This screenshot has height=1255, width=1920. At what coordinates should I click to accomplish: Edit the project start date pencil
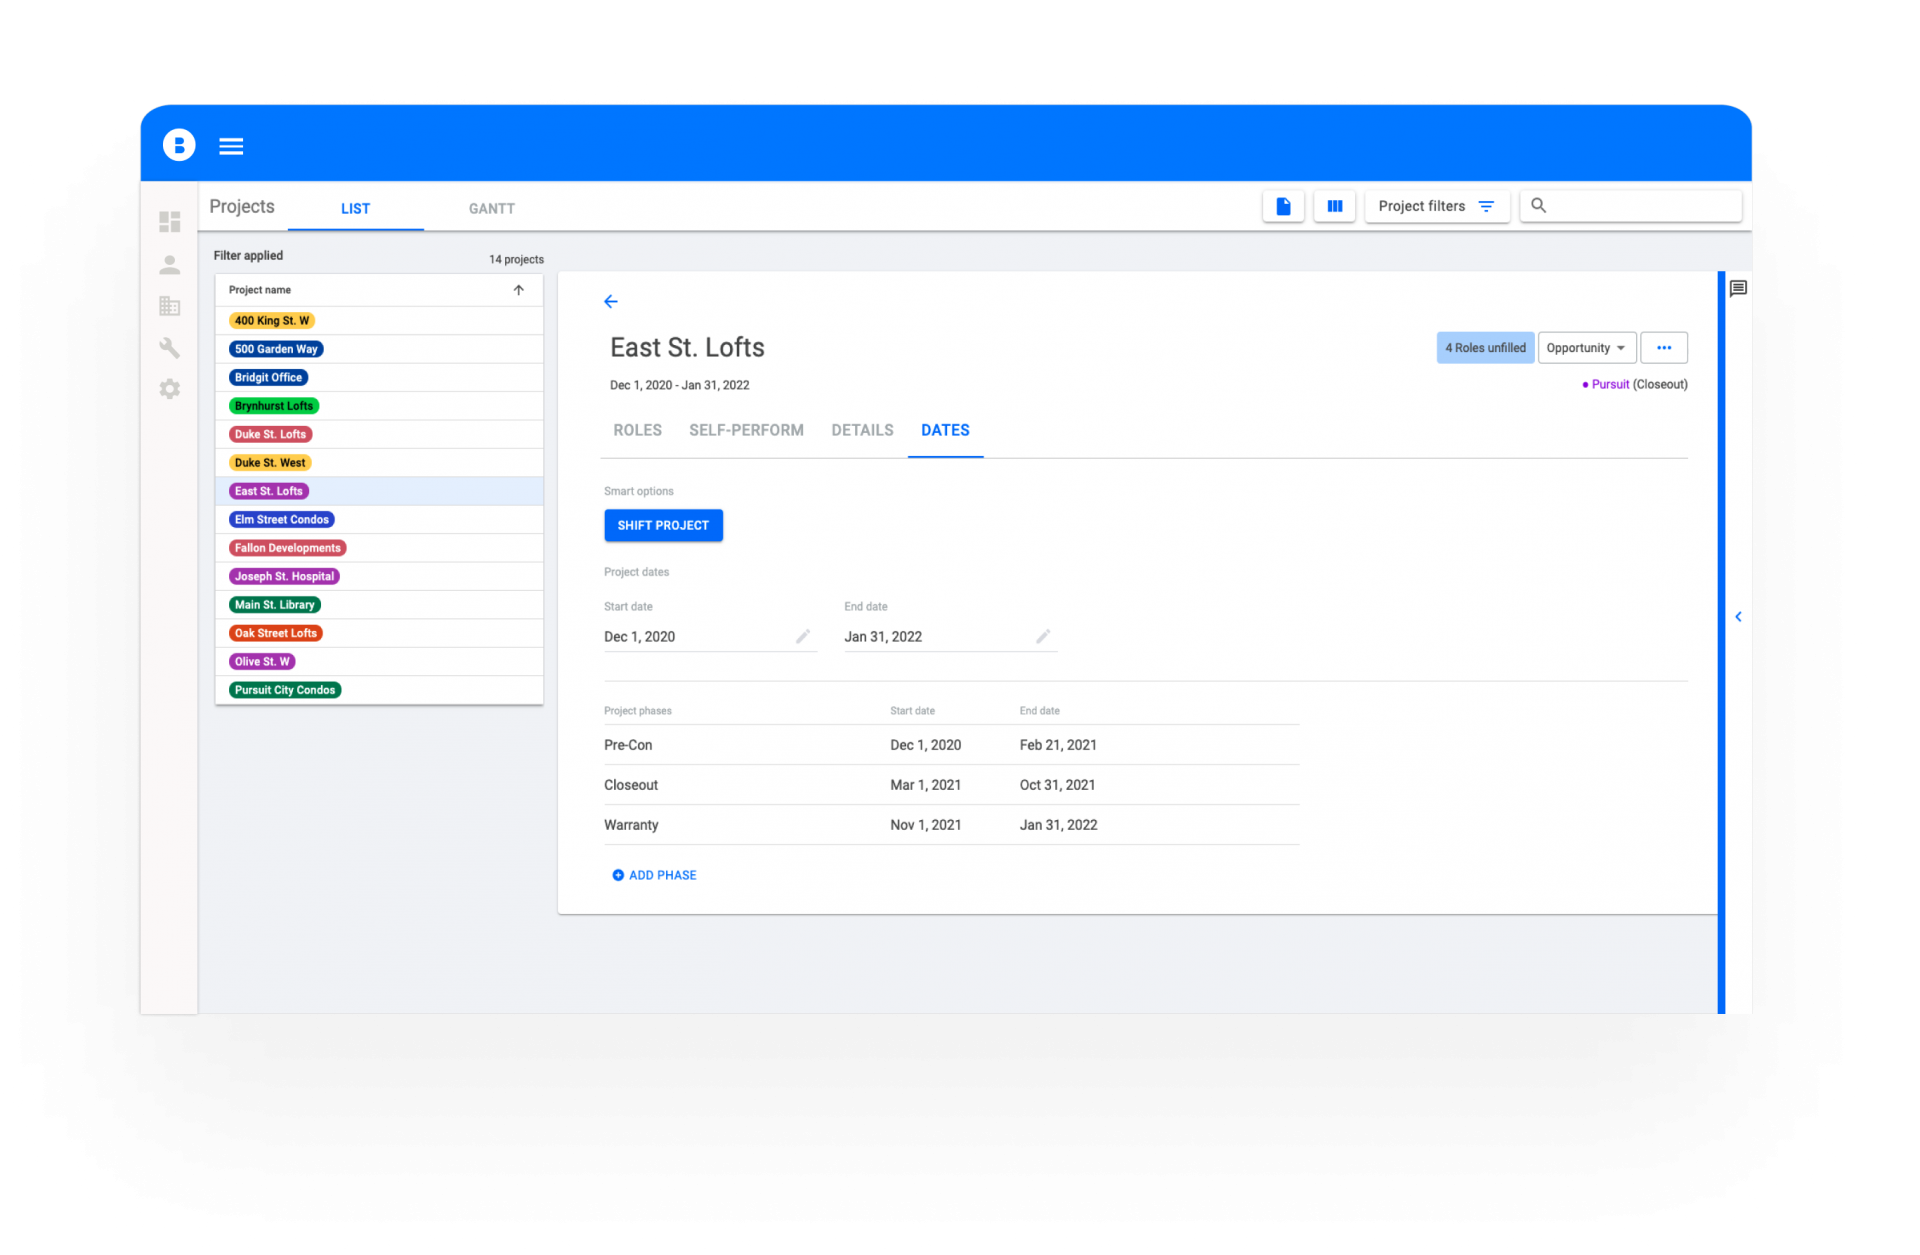pyautogui.click(x=802, y=636)
